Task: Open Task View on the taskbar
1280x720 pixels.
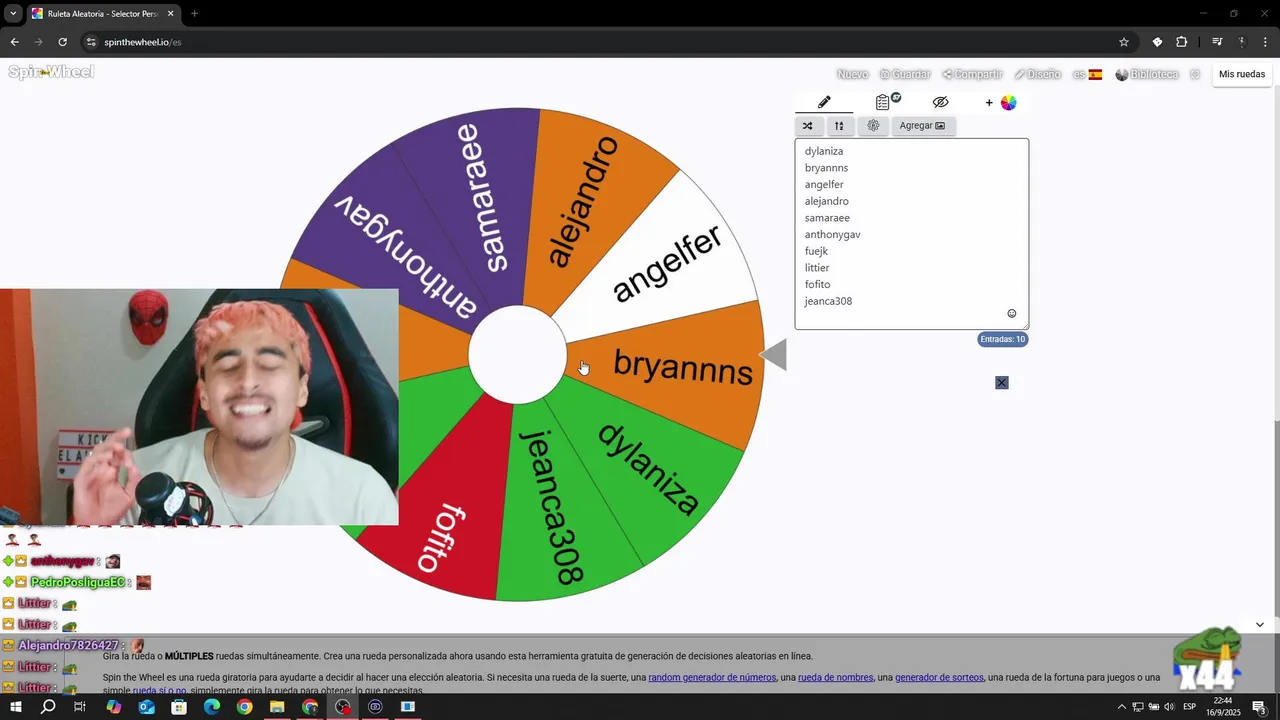Action: point(80,707)
